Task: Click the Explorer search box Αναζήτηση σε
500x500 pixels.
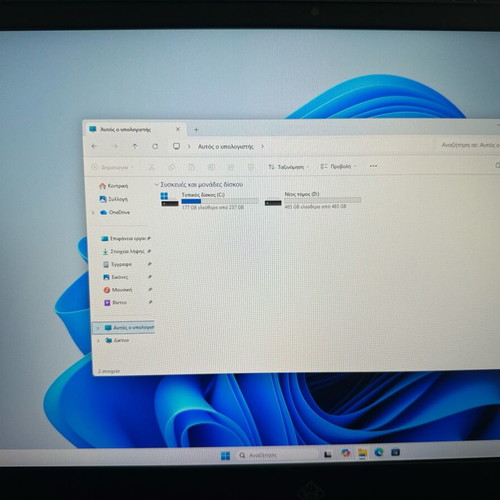Action: point(470,145)
